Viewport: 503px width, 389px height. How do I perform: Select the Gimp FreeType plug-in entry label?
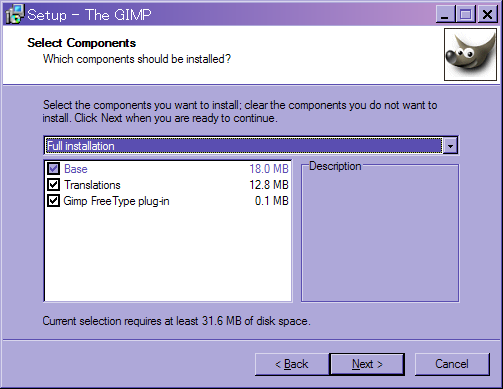pyautogui.click(x=116, y=201)
